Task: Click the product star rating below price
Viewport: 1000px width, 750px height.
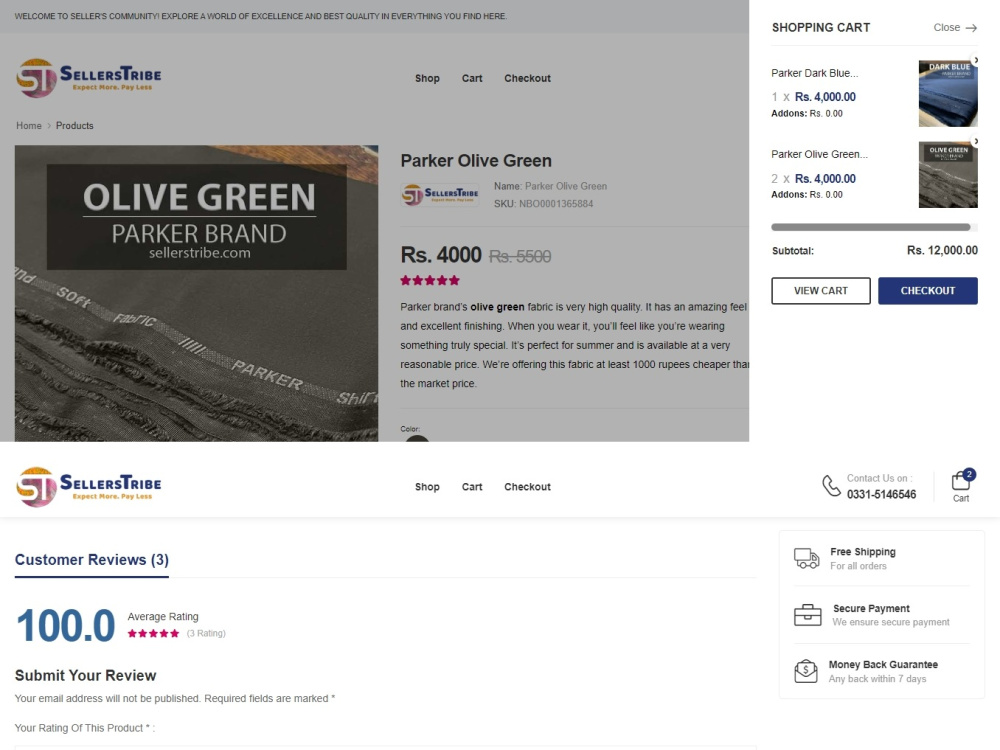Action: (430, 281)
